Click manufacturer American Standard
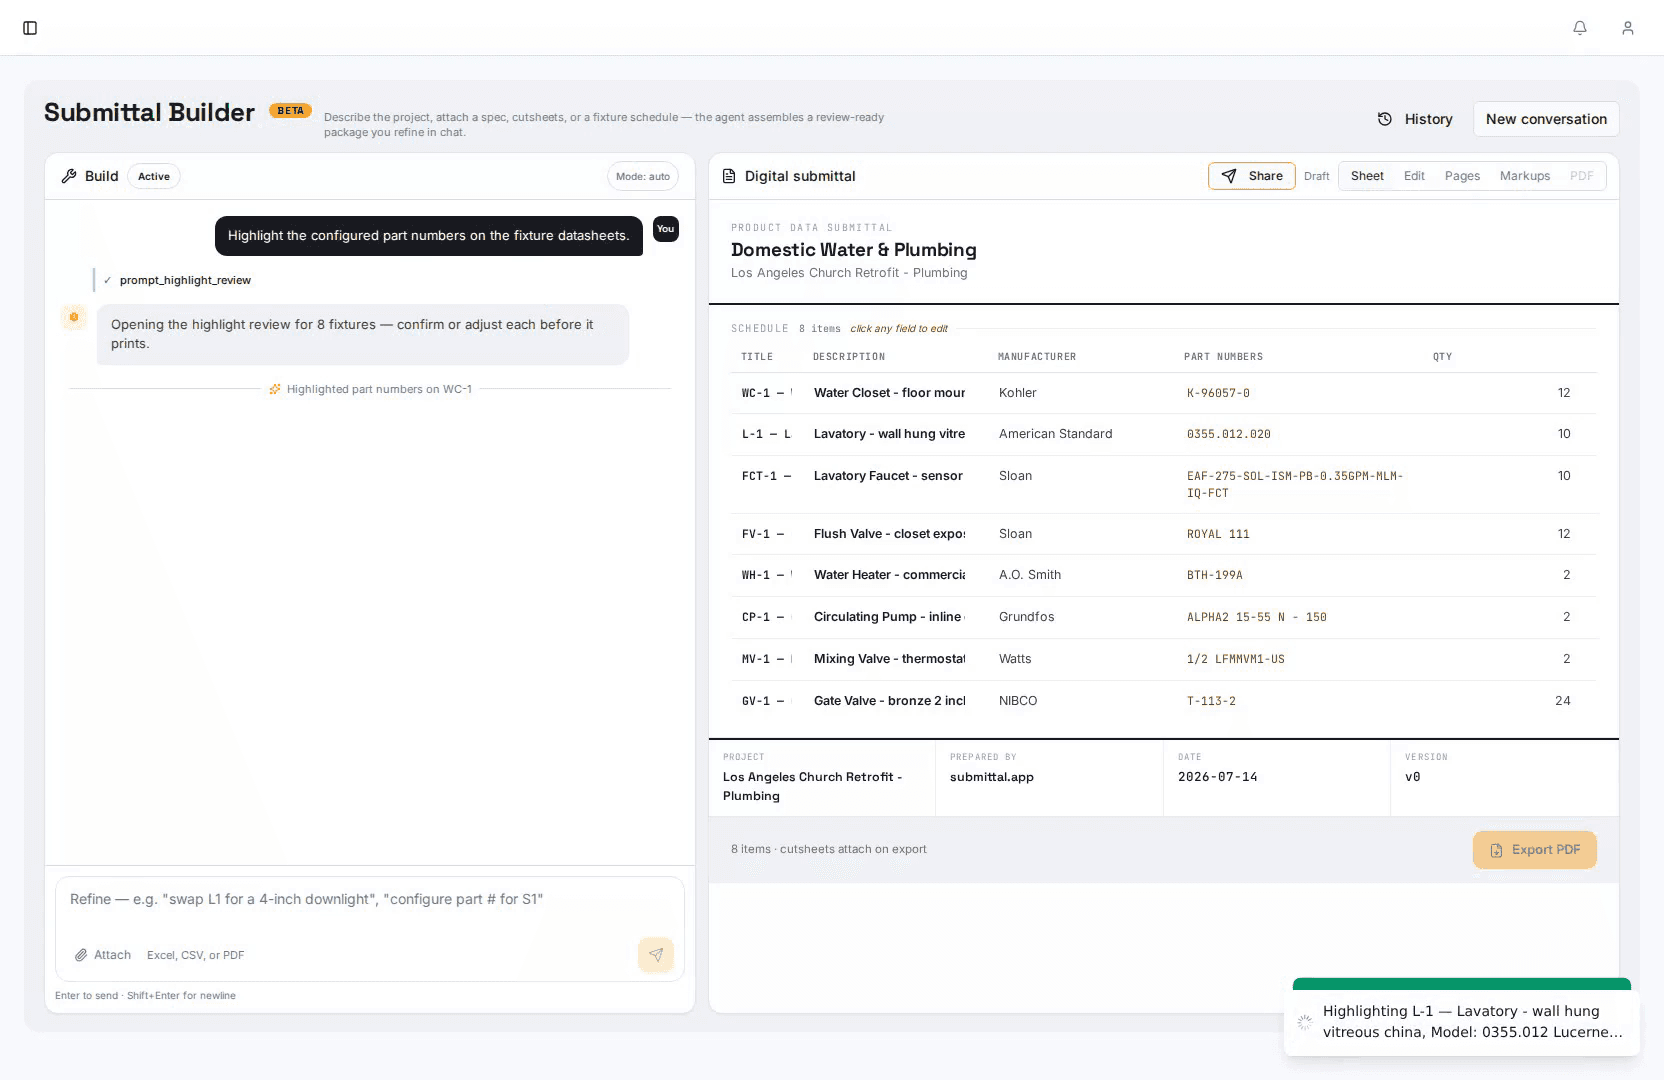Screen dimensions: 1664x1080 tap(1055, 434)
